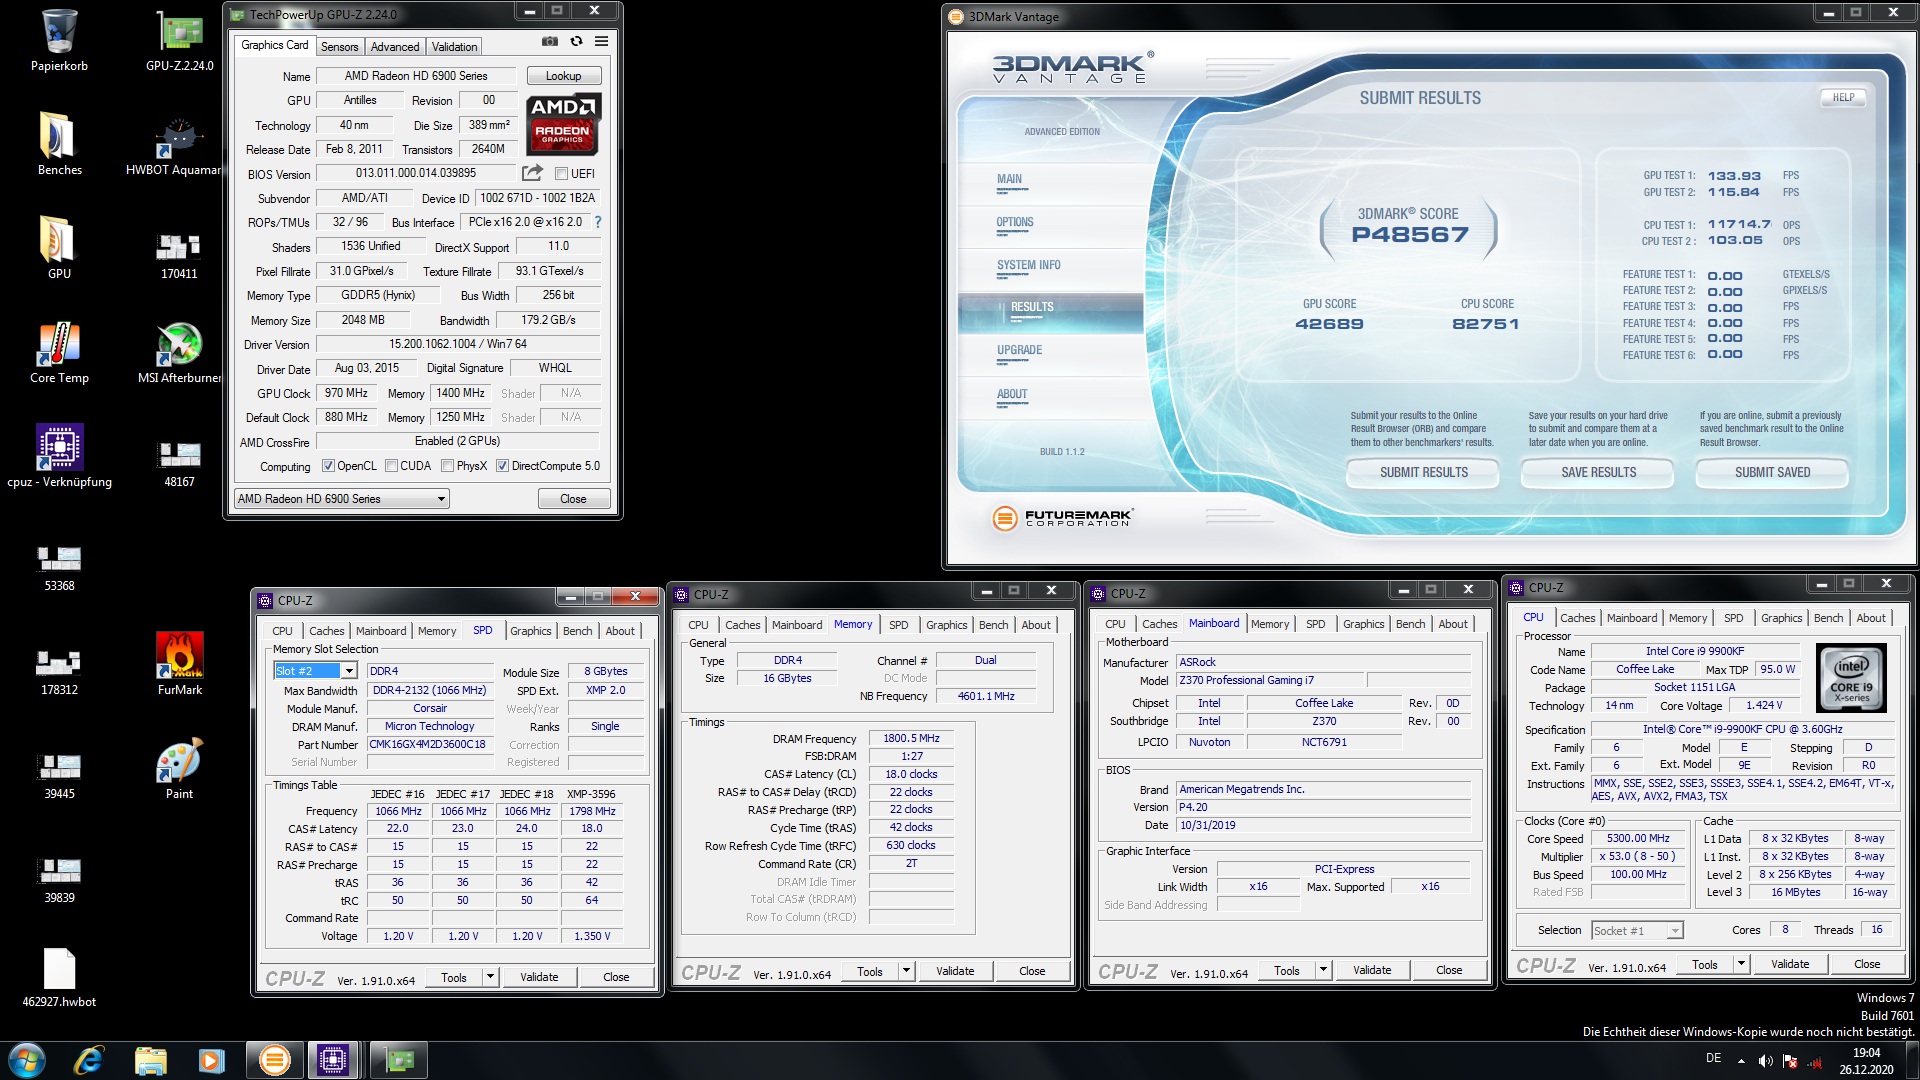Switch to Graphics tab in SPD CPU-Z window
Image resolution: width=1920 pixels, height=1080 pixels.
point(530,631)
